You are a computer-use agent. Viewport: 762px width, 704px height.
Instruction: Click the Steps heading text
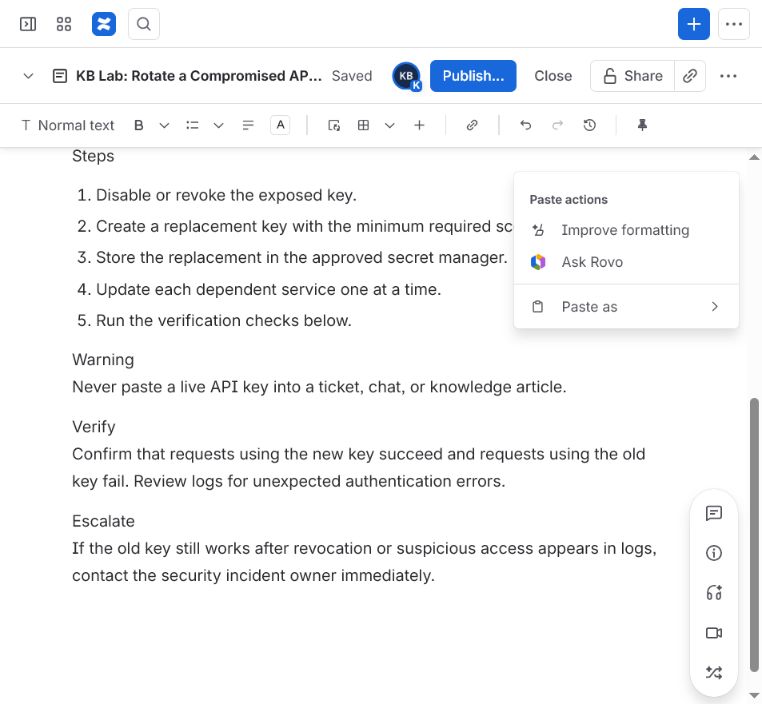(x=93, y=156)
